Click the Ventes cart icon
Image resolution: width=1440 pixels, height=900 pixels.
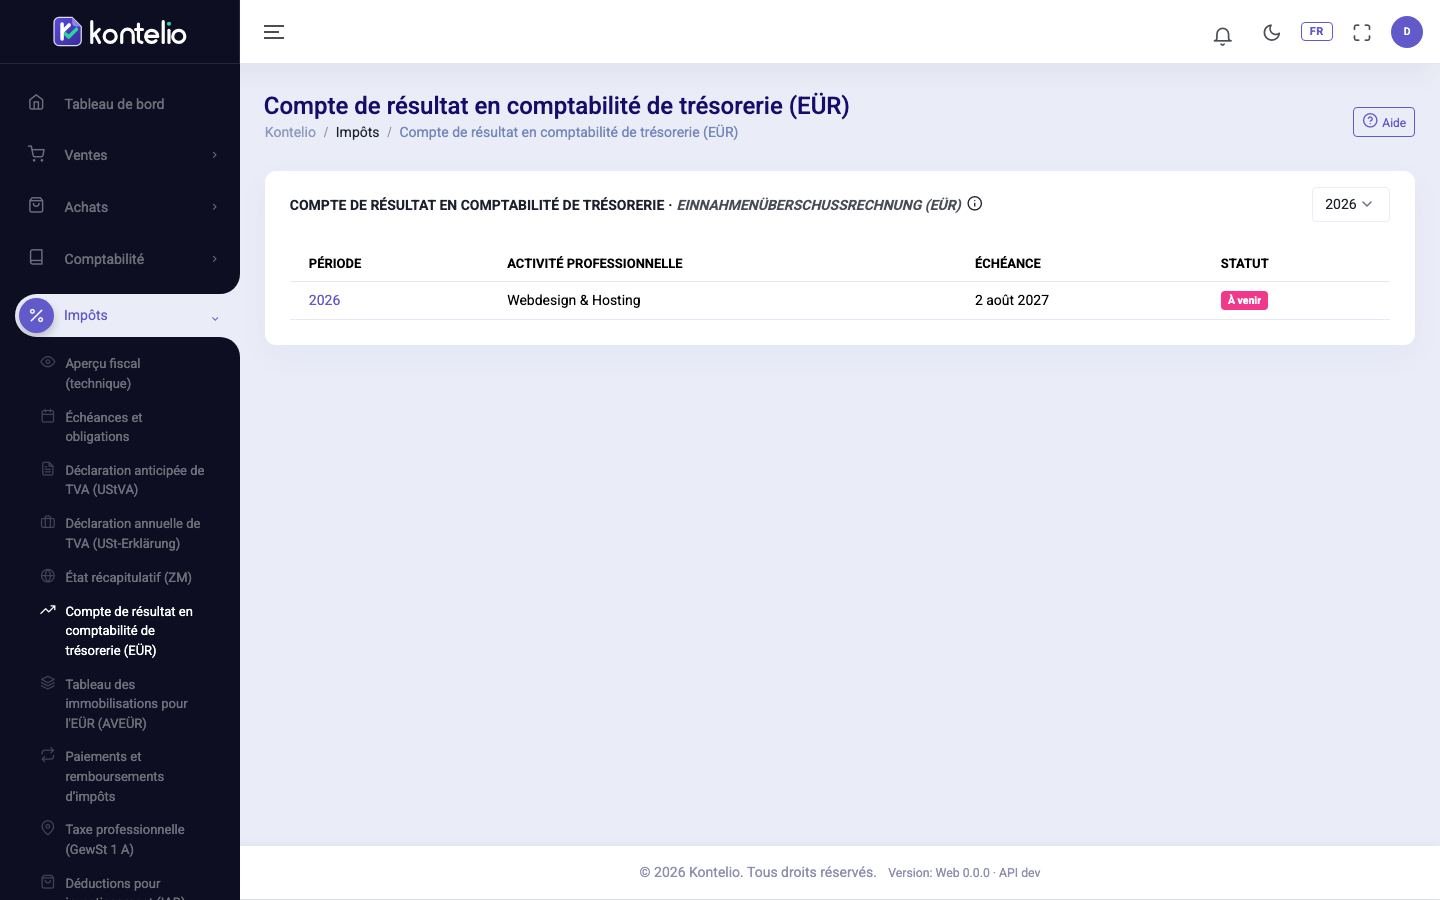tap(36, 154)
